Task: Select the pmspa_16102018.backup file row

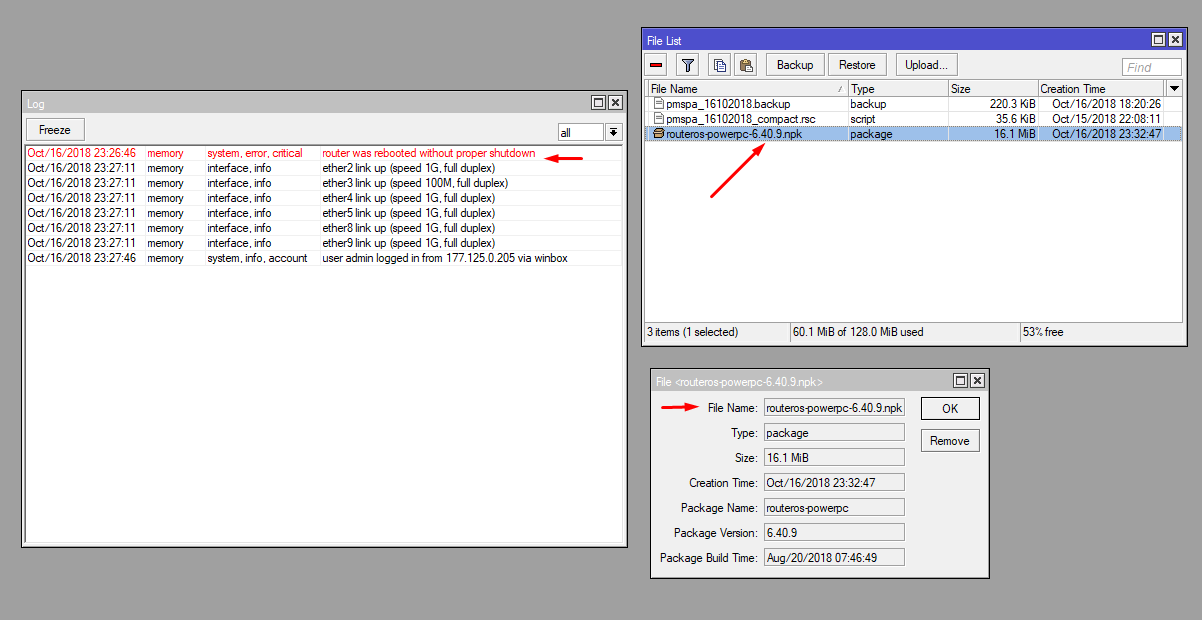Action: tap(914, 104)
